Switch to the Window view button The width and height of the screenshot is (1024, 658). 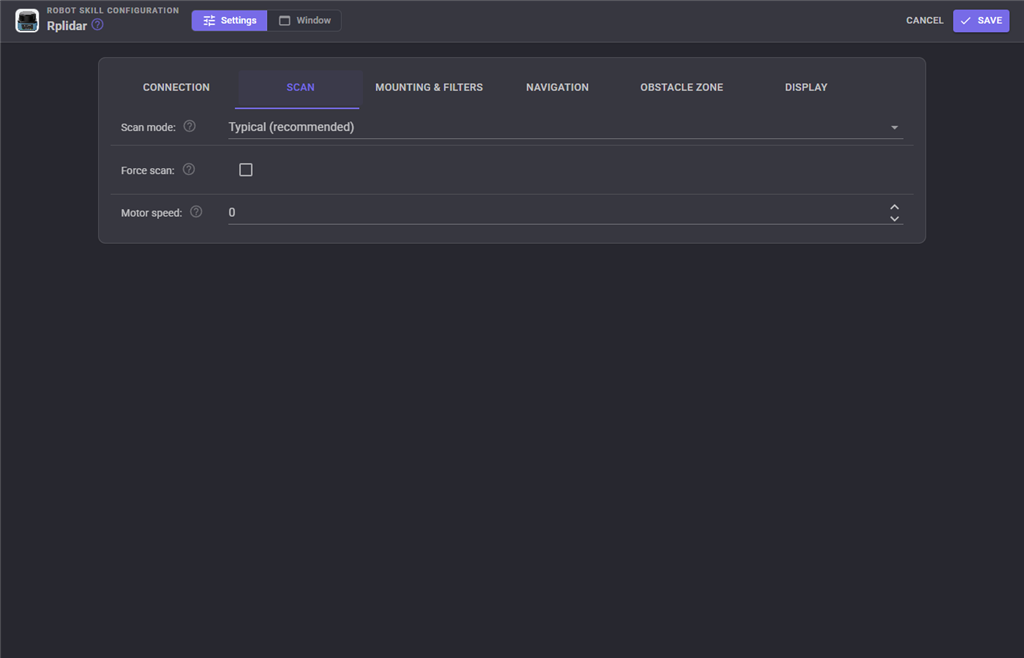coord(304,20)
